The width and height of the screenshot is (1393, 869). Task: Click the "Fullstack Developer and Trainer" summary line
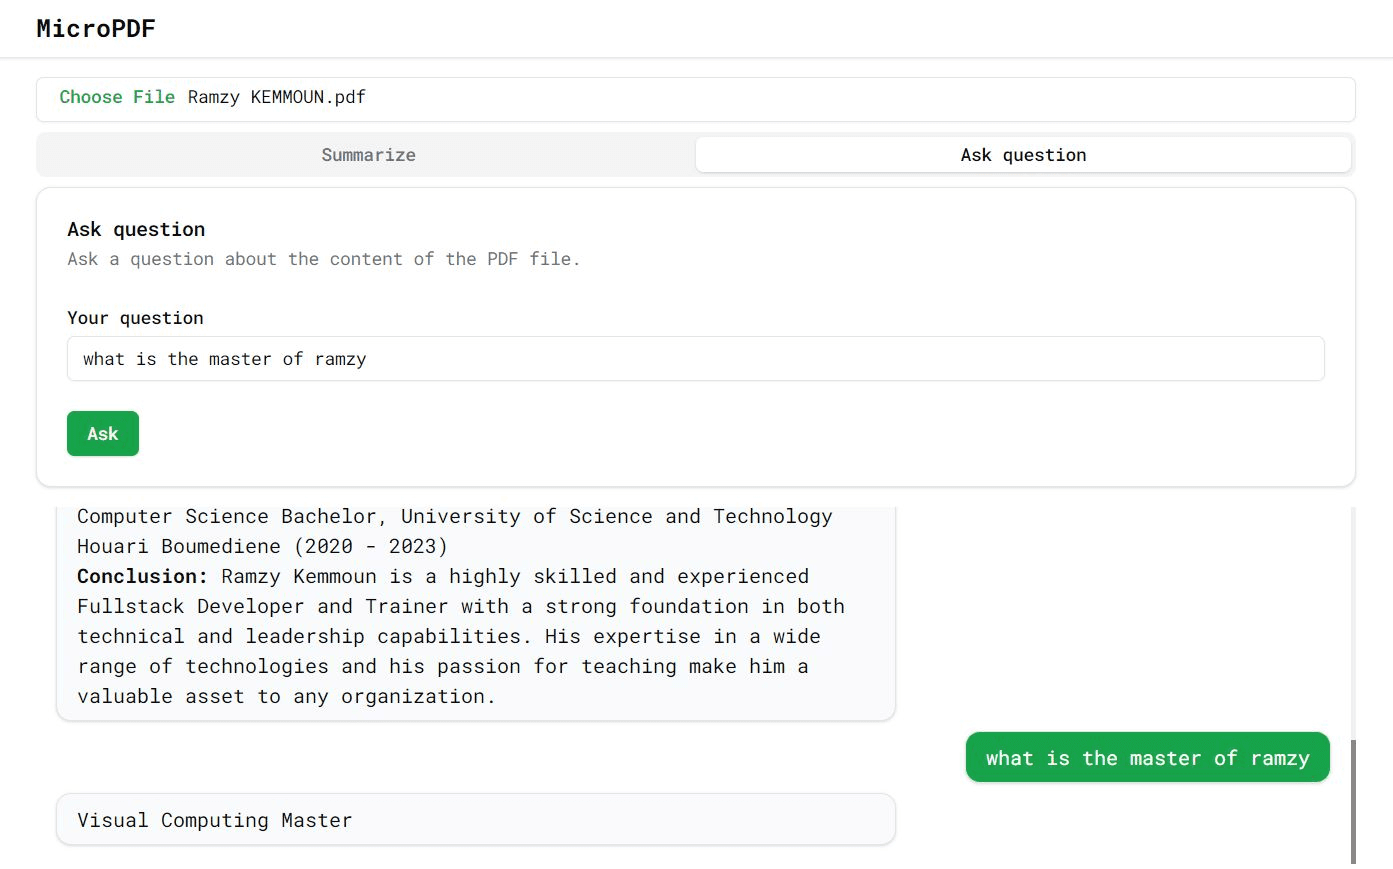click(x=460, y=606)
